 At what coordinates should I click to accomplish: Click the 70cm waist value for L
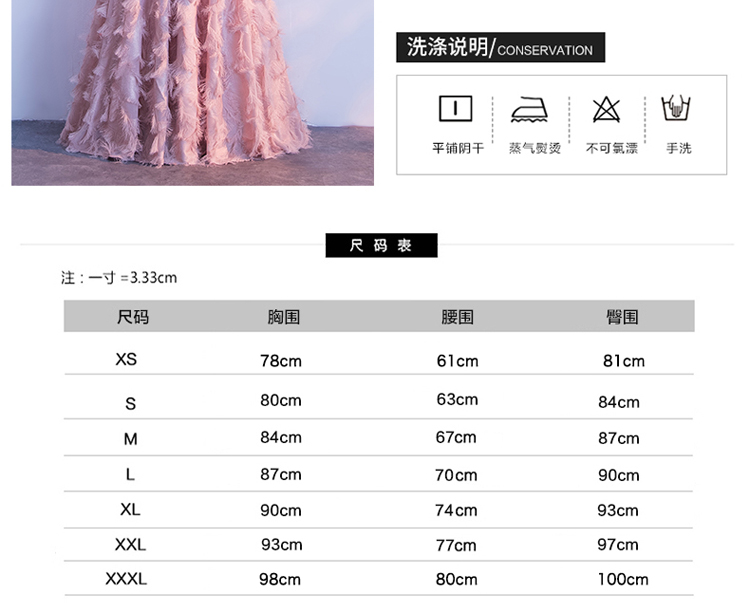(456, 475)
